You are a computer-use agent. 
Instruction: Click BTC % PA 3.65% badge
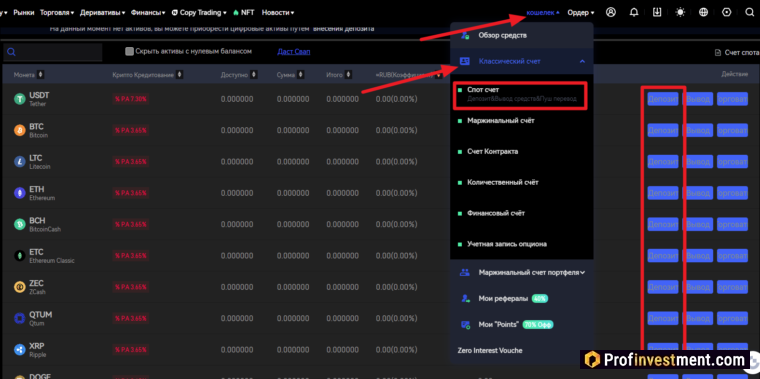coord(130,130)
